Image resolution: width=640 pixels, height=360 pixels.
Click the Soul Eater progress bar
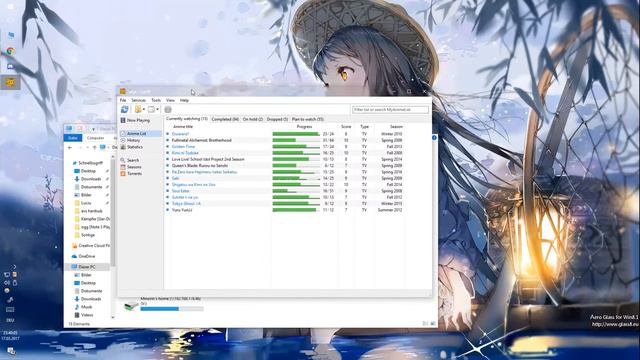coord(296,191)
